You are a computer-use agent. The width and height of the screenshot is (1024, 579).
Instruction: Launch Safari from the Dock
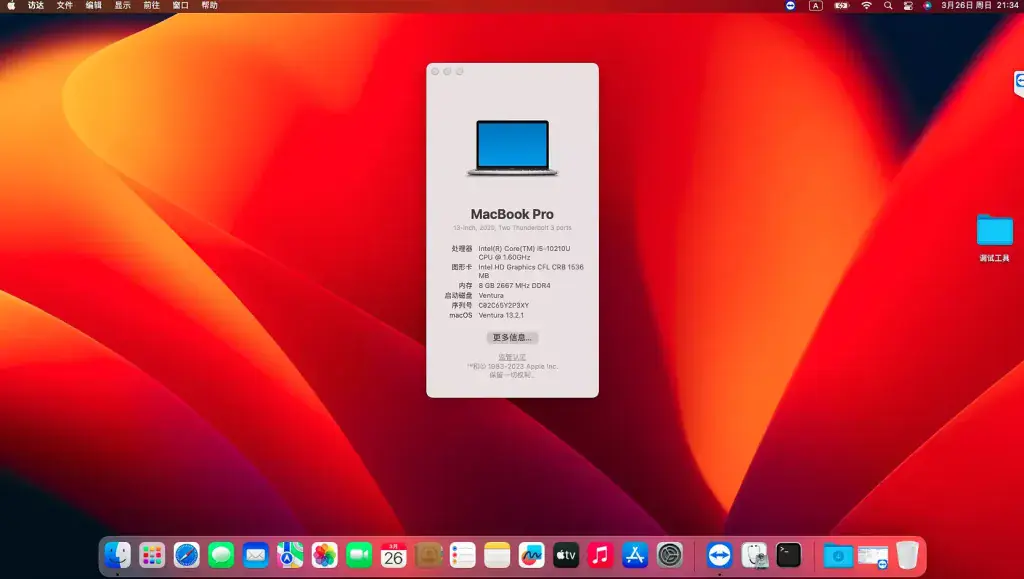pos(187,556)
